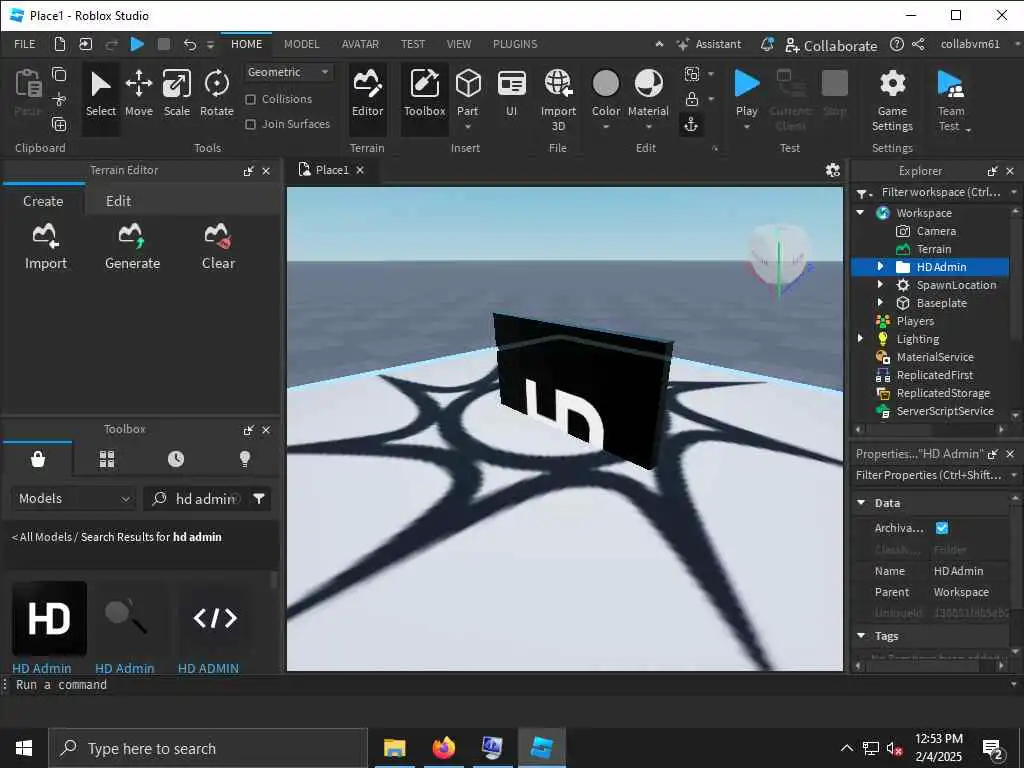
Task: Switch to the TEST ribbon tab
Action: [413, 44]
